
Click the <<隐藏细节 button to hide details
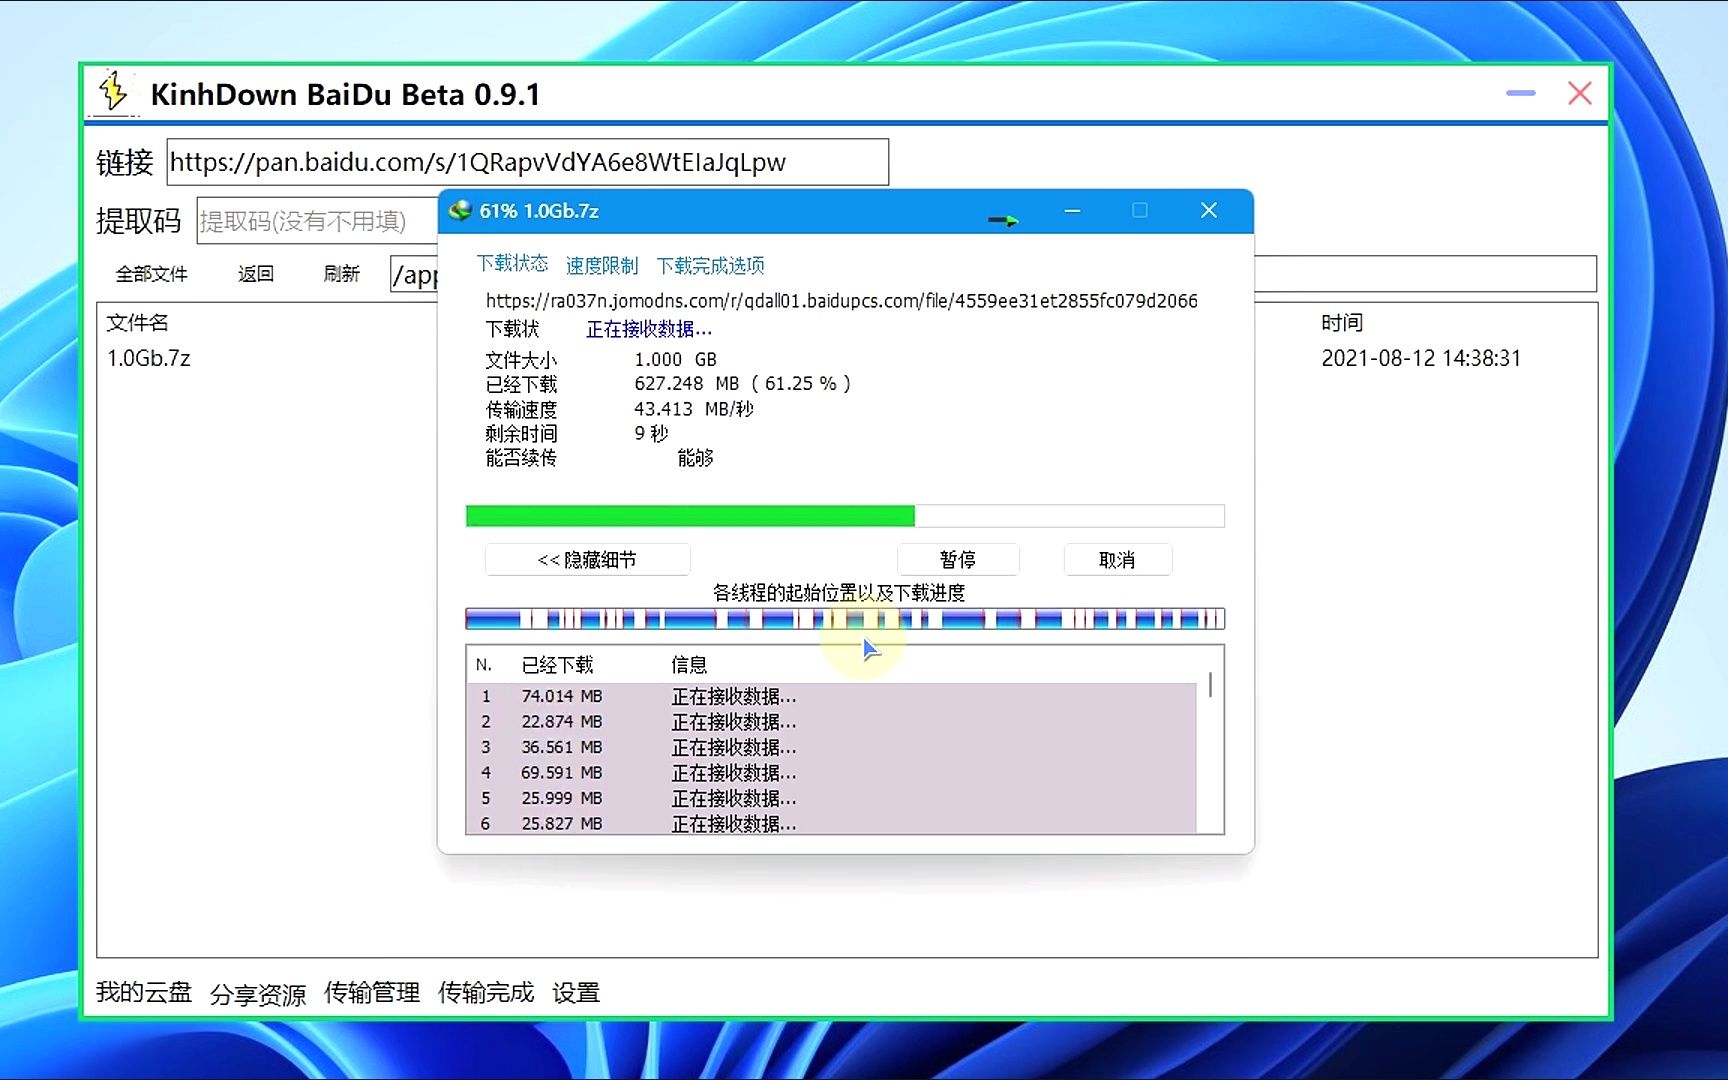coord(587,560)
